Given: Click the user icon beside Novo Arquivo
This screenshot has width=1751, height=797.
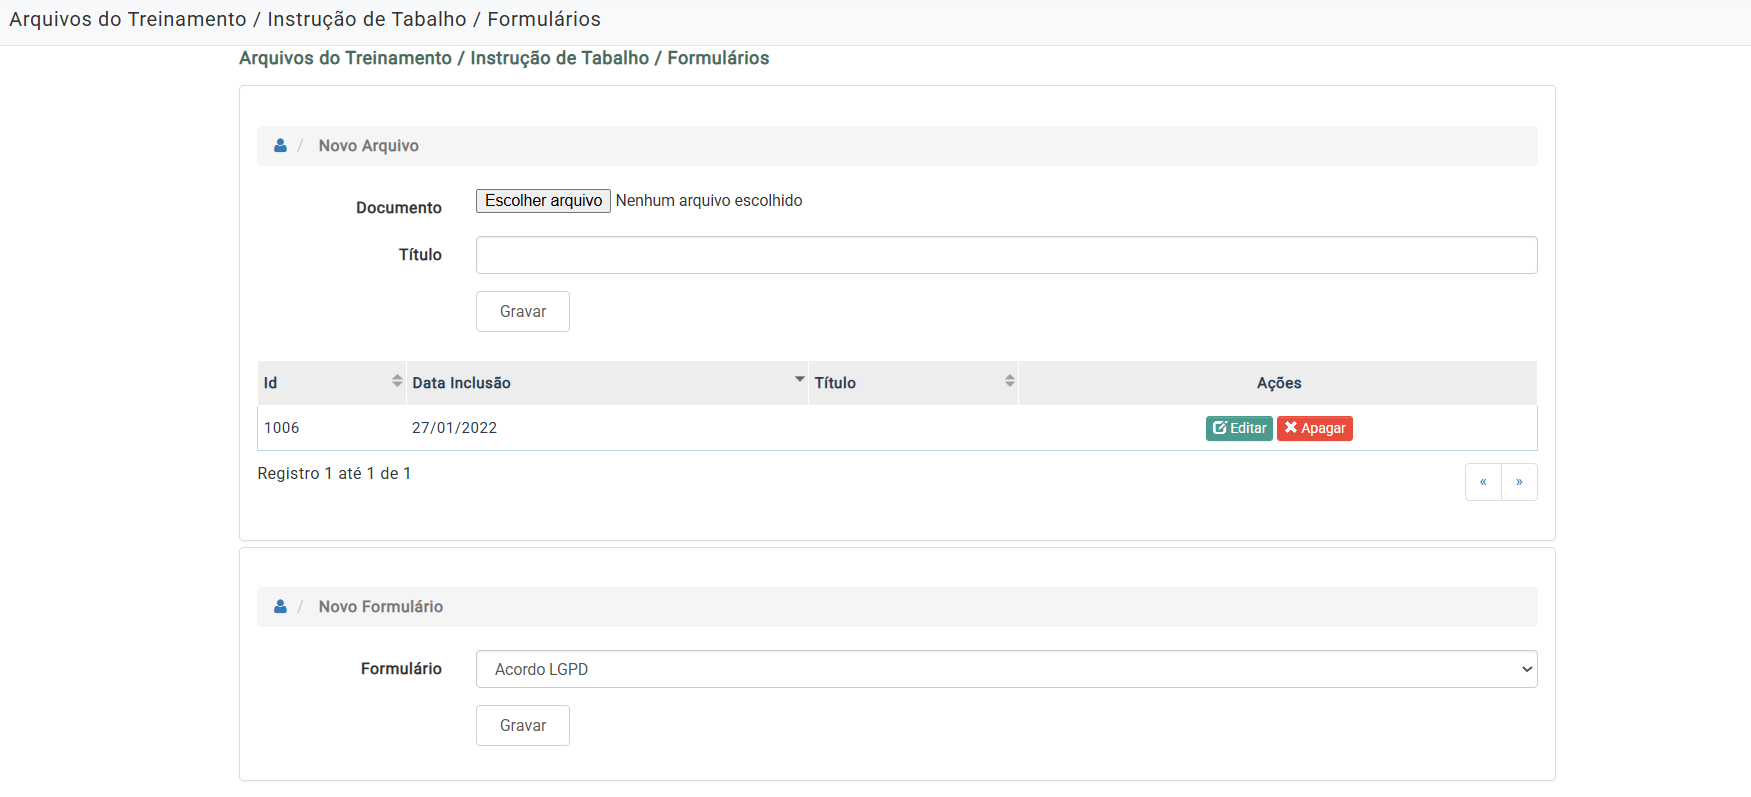Looking at the screenshot, I should click(280, 146).
